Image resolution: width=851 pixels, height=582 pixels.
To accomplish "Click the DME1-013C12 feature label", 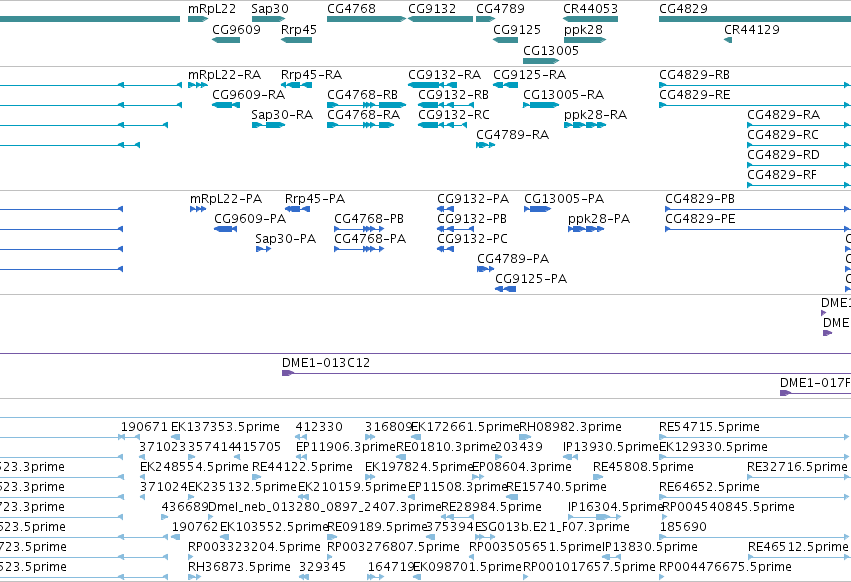I will pyautogui.click(x=326, y=363).
